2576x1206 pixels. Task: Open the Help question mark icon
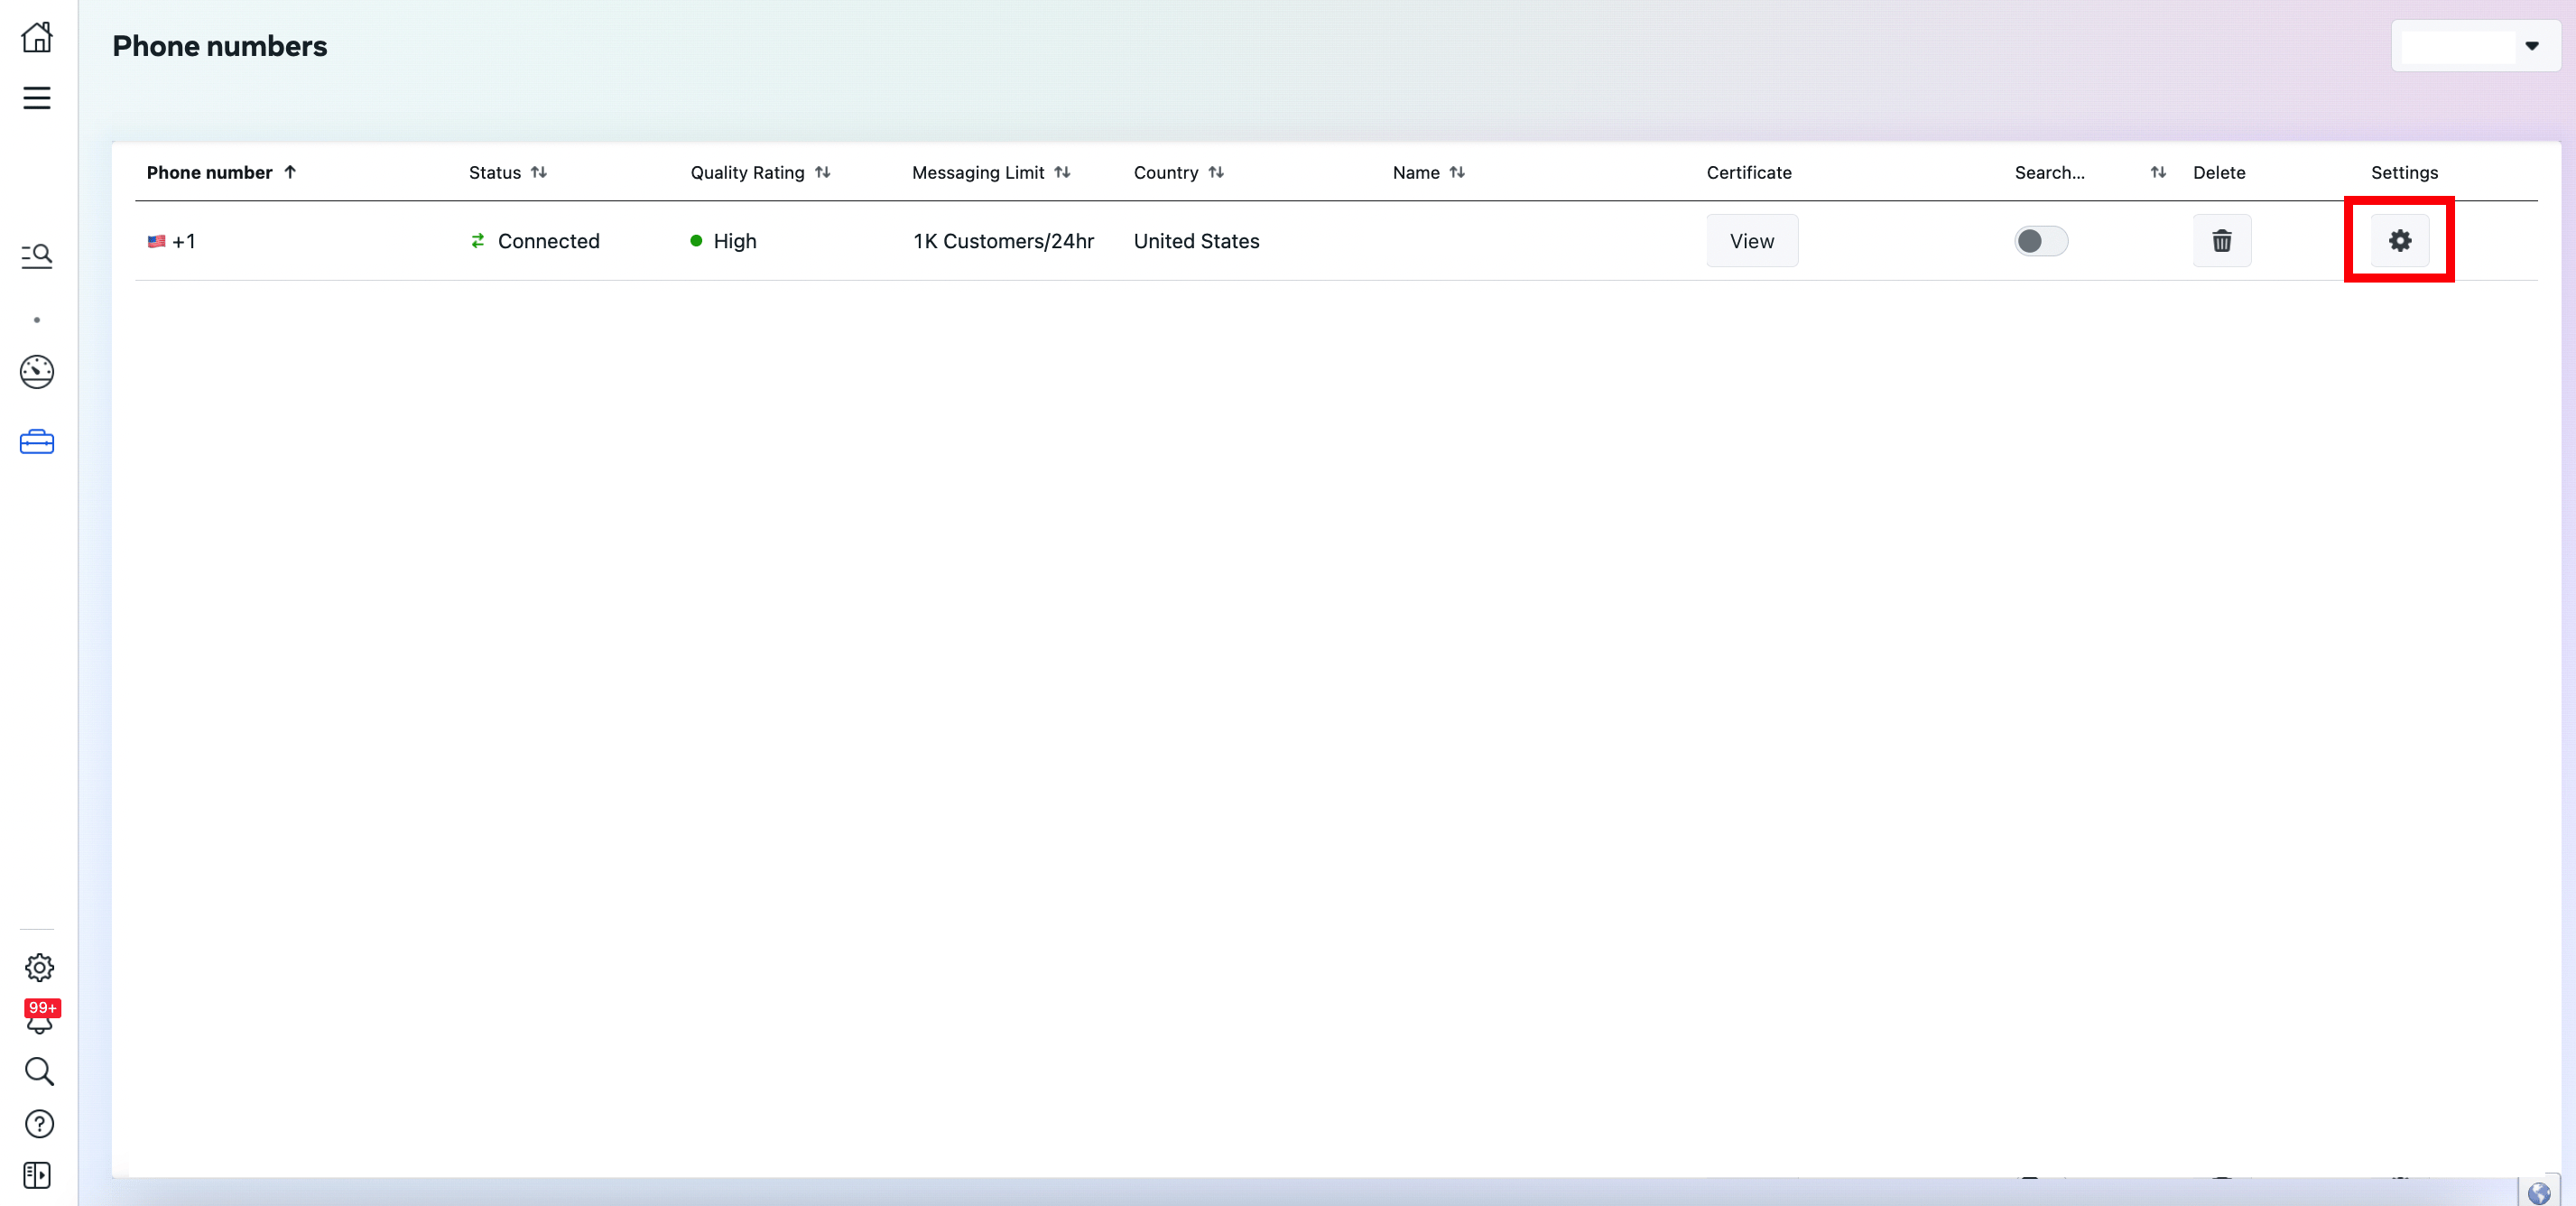tap(39, 1124)
